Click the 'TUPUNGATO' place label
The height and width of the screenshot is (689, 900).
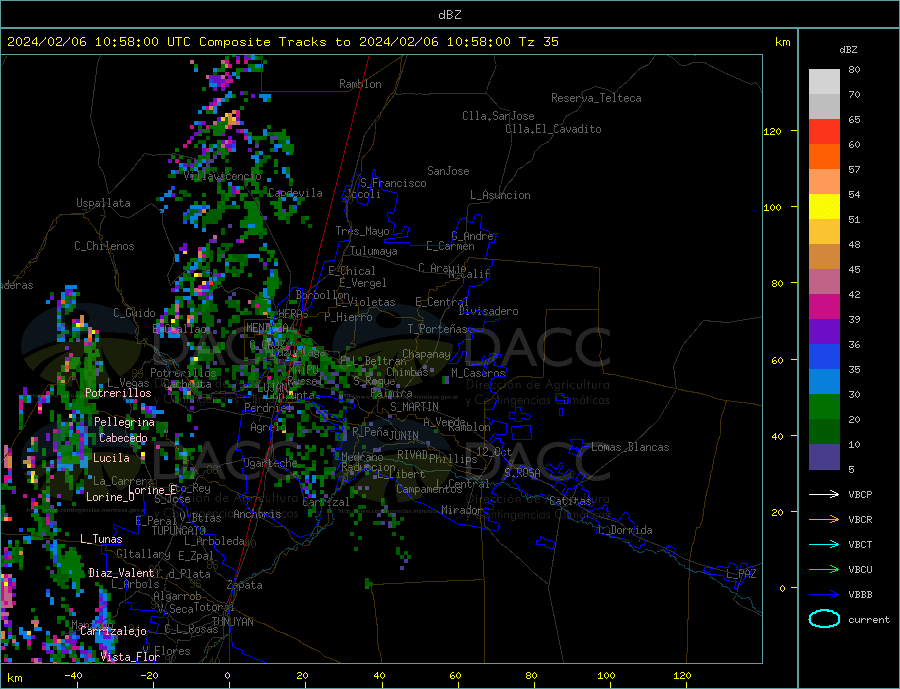click(x=179, y=531)
